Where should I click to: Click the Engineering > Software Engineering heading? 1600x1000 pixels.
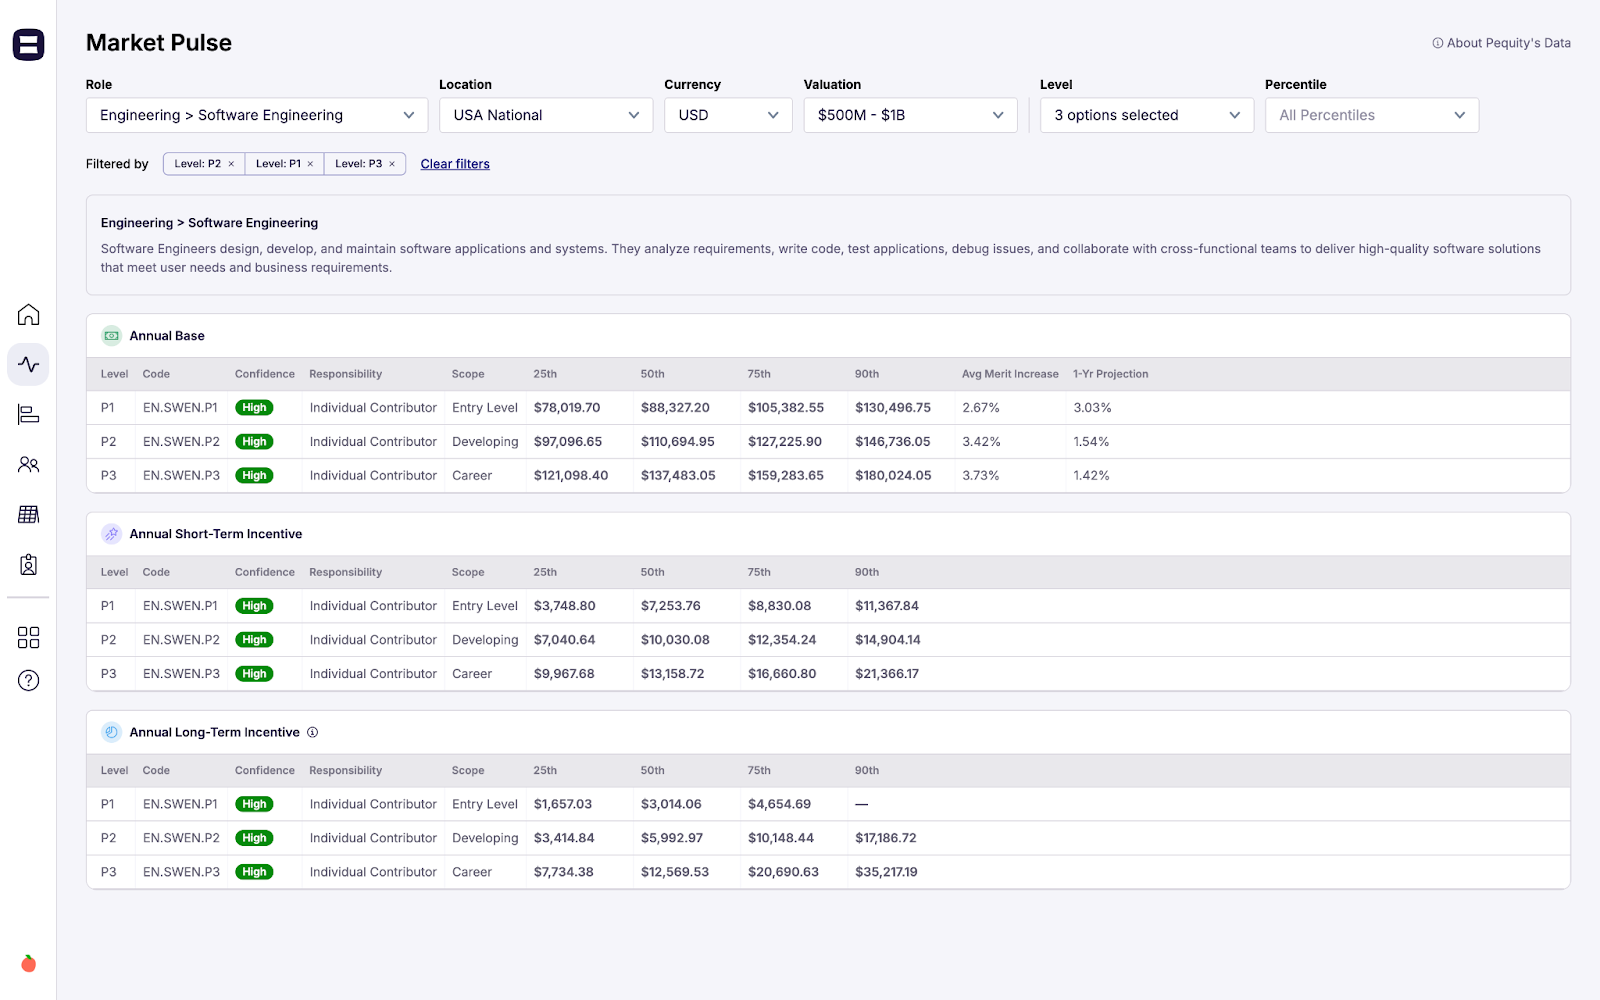tap(209, 223)
